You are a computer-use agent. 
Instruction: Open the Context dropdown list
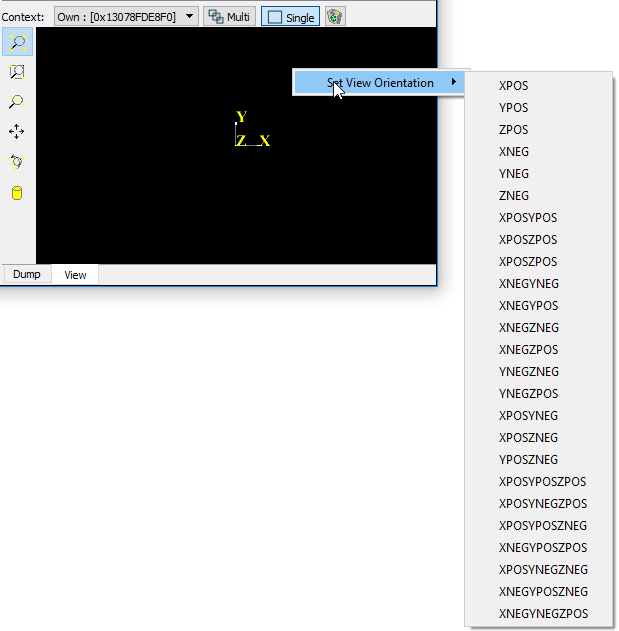191,17
